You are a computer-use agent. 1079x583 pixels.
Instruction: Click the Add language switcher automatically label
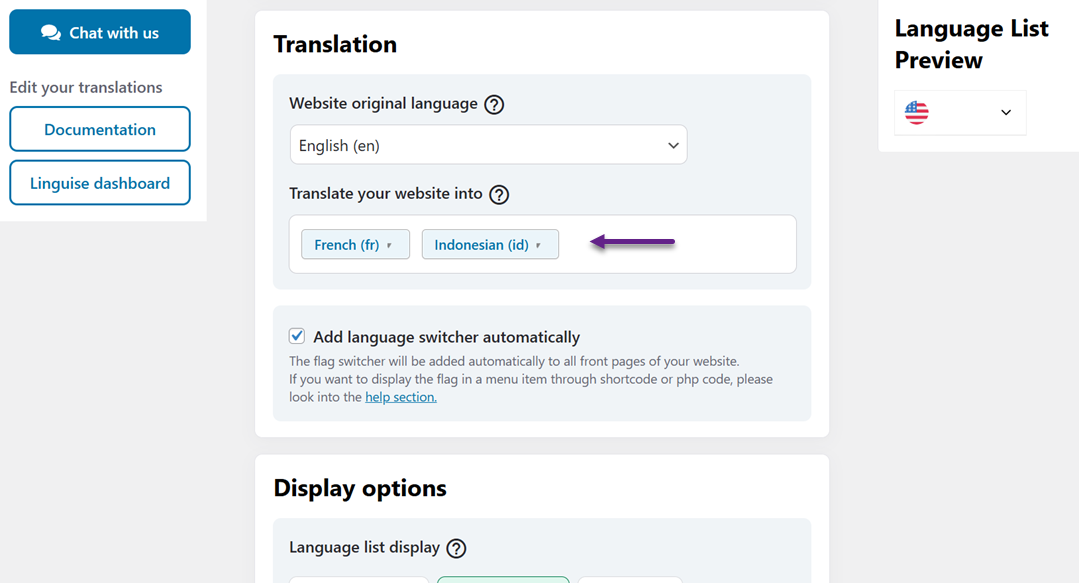point(447,337)
